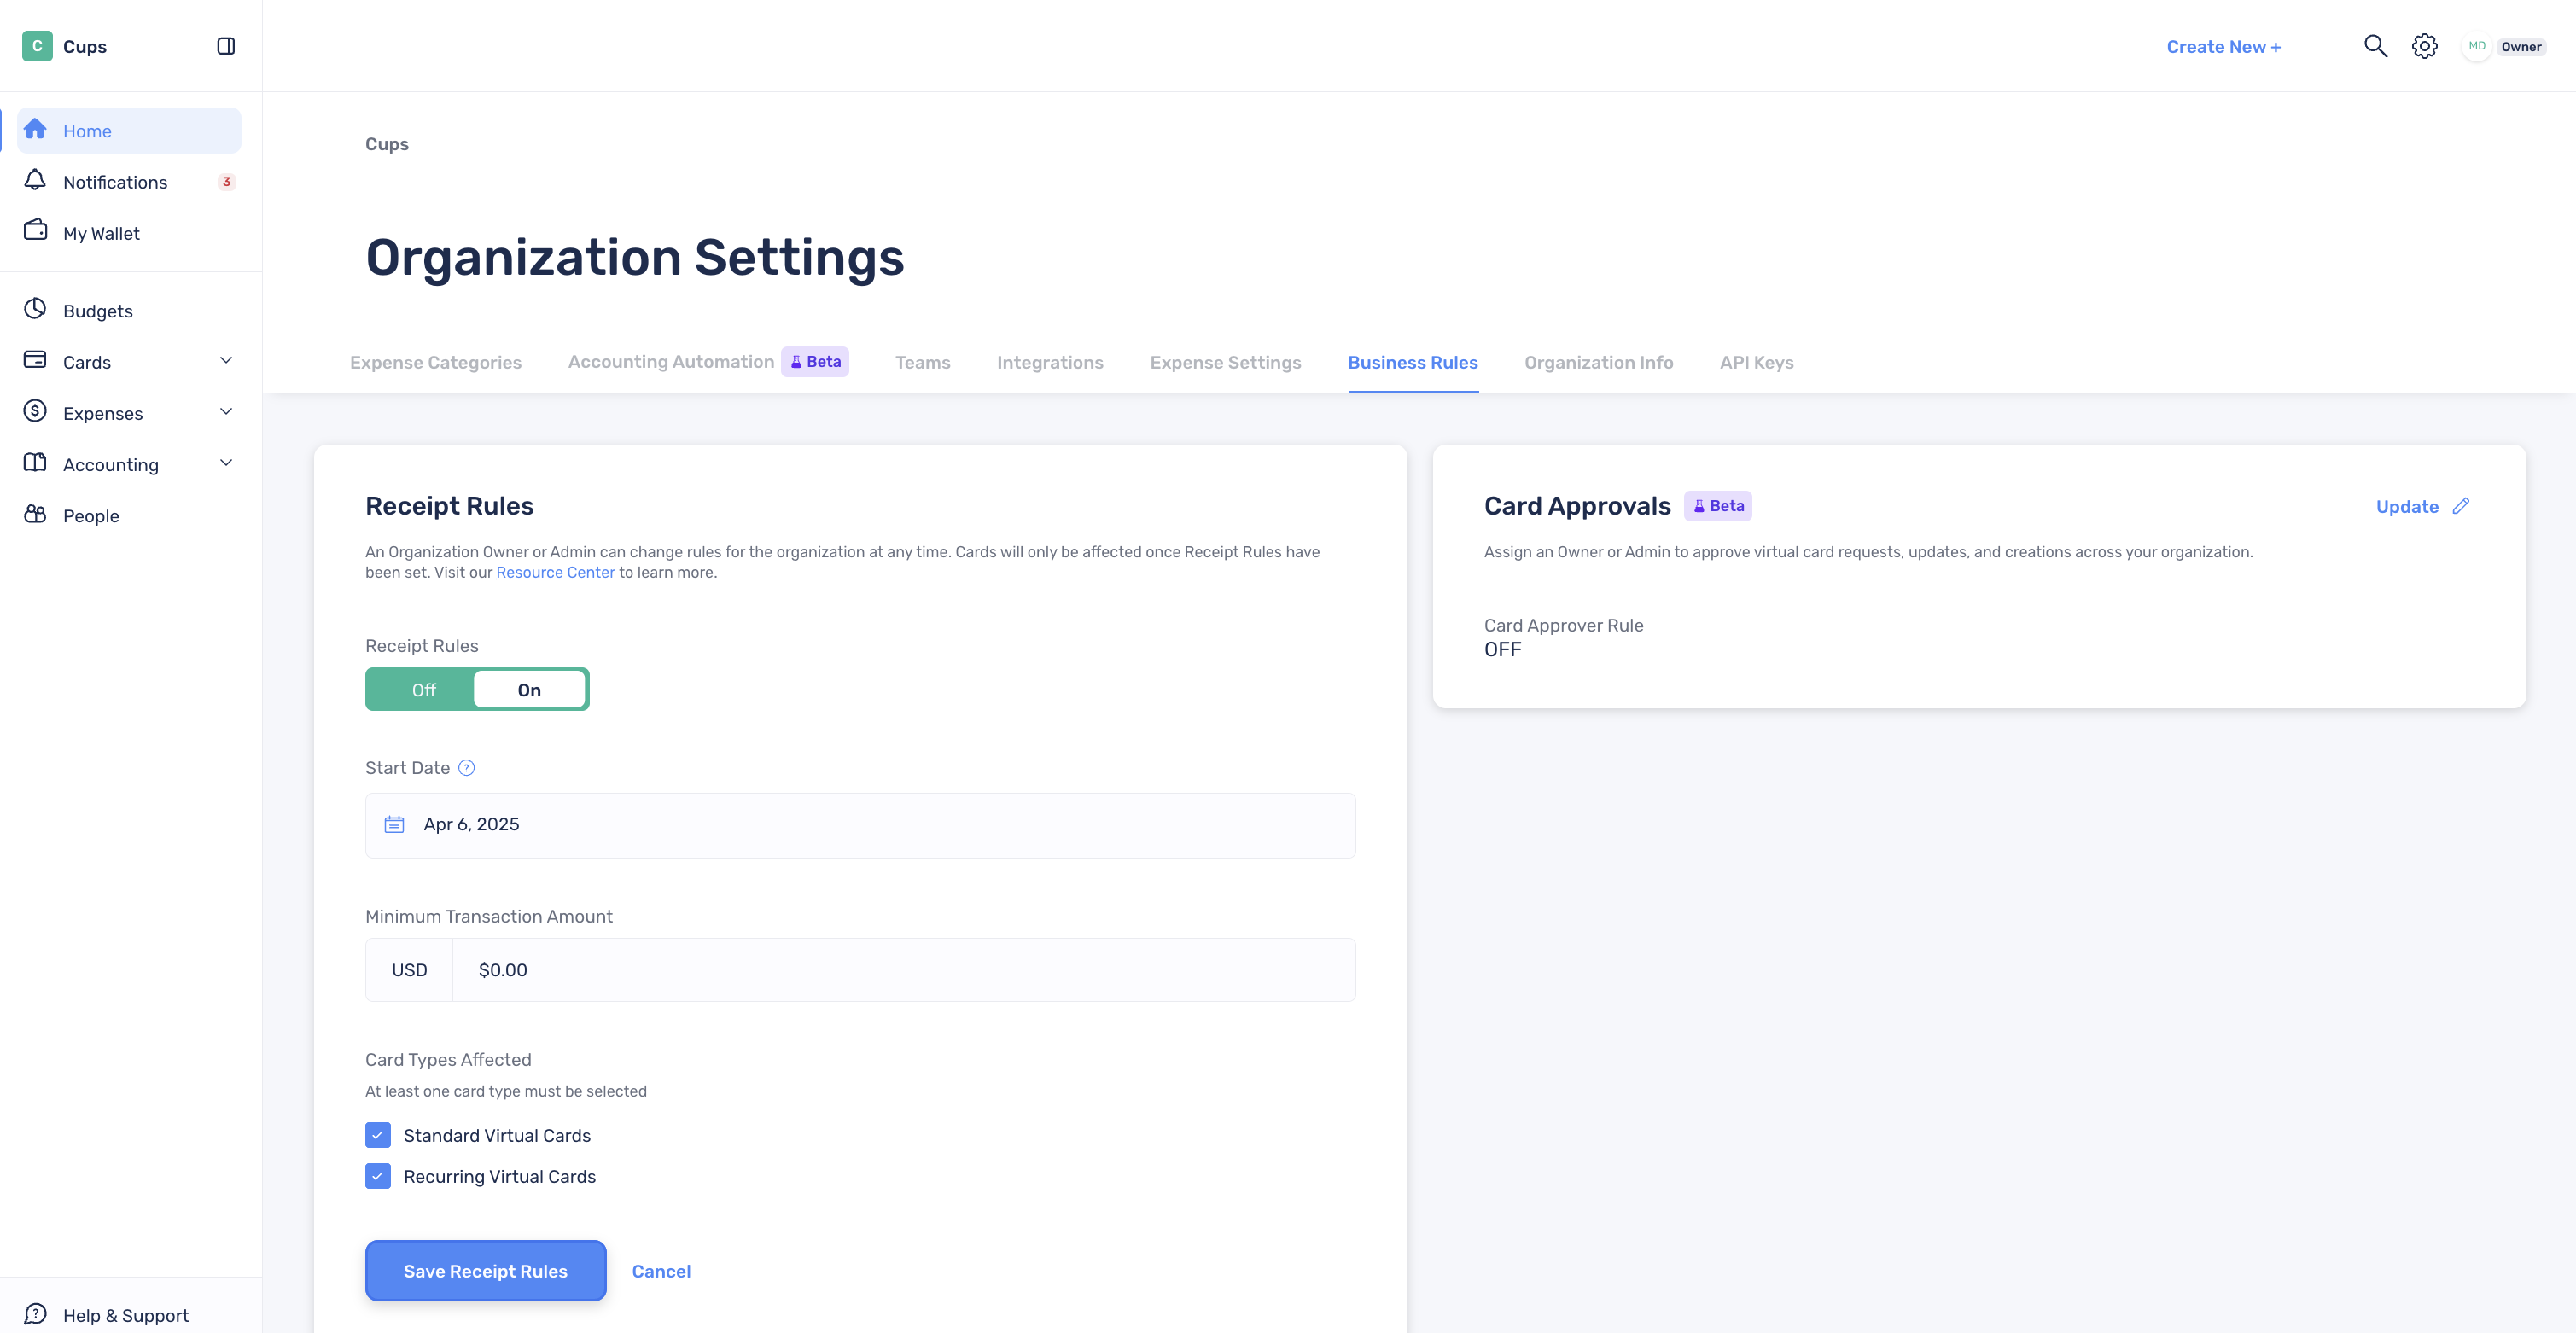Click Create New + button
Viewport: 2576px width, 1333px height.
2223,47
